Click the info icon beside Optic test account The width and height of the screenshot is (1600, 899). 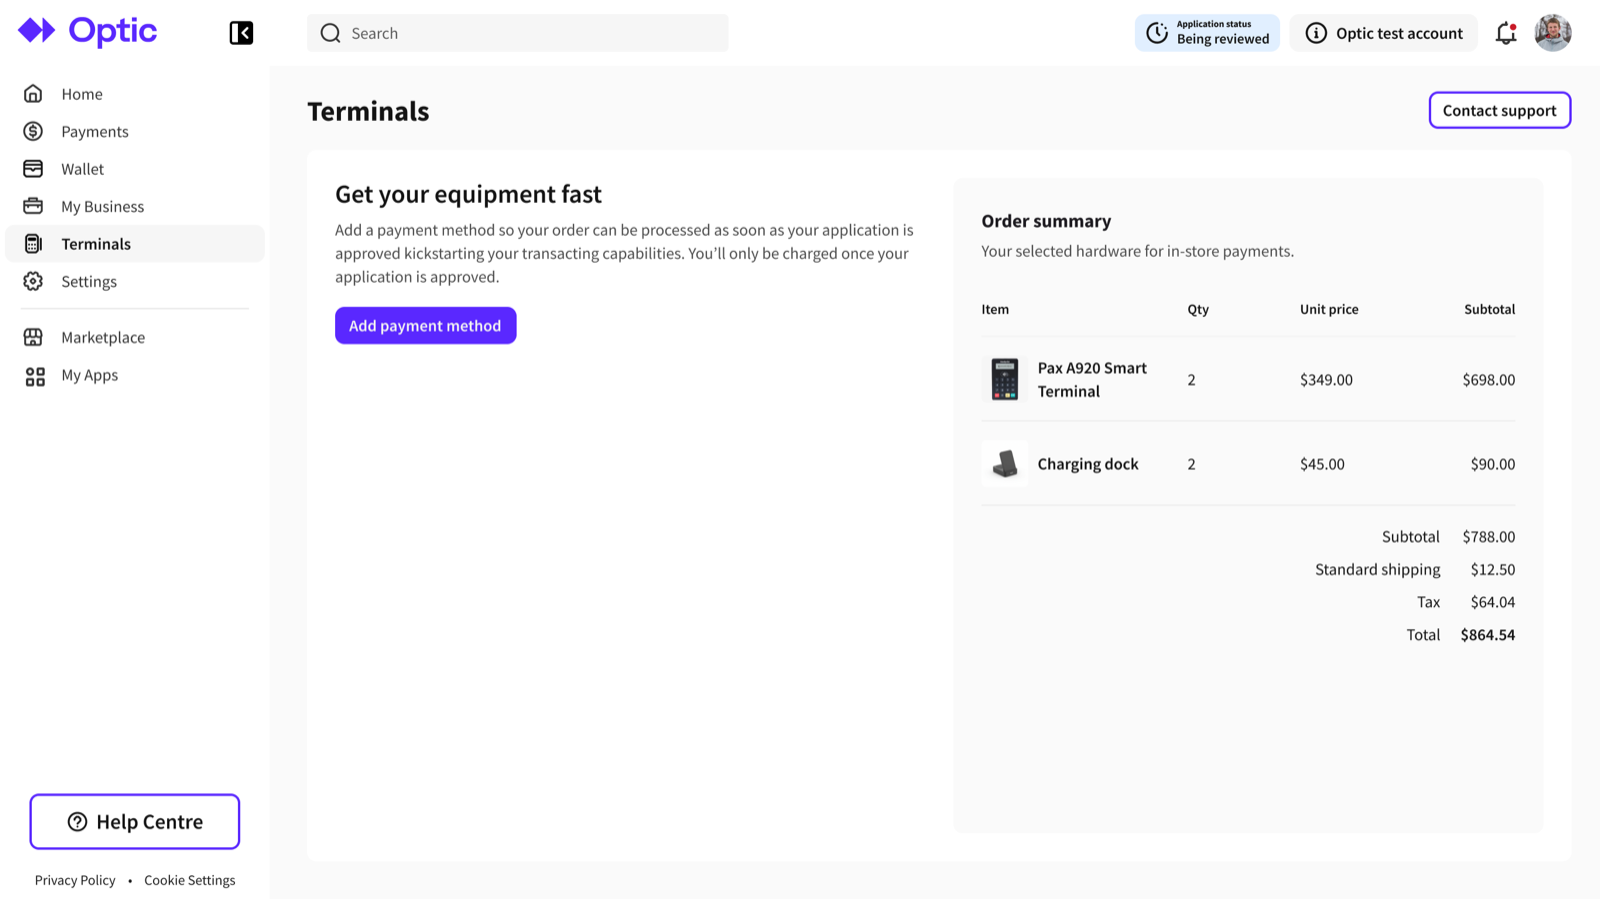[x=1316, y=33]
